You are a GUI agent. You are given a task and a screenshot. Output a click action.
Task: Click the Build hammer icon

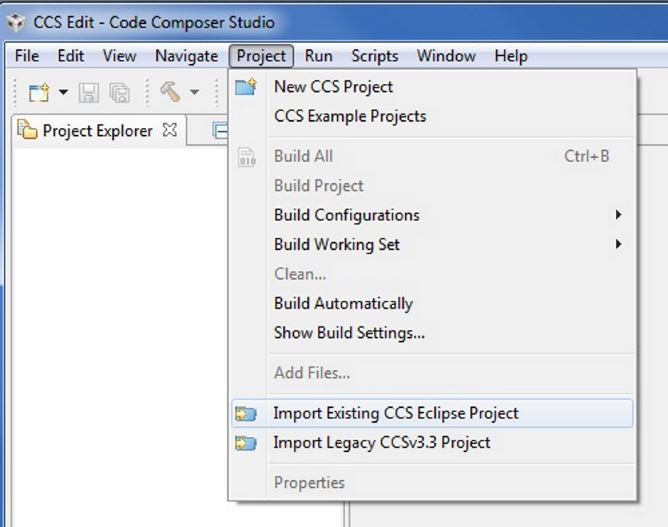(170, 93)
